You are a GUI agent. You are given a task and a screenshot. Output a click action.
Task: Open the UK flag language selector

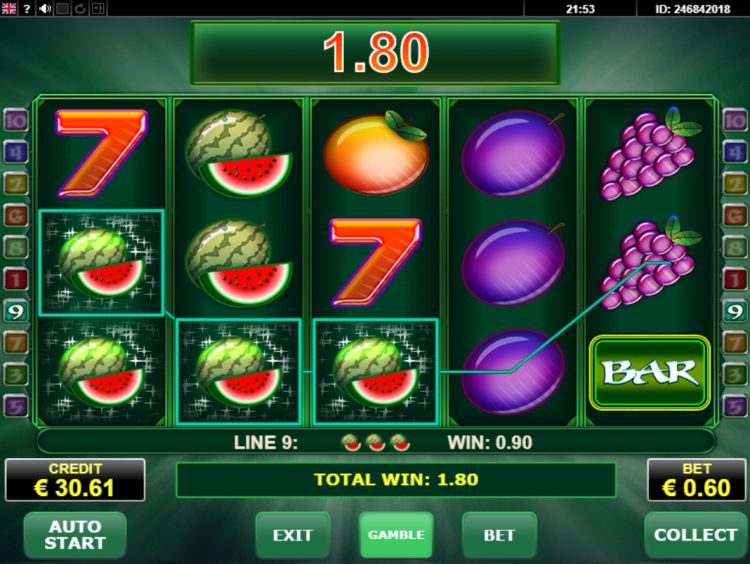point(9,8)
